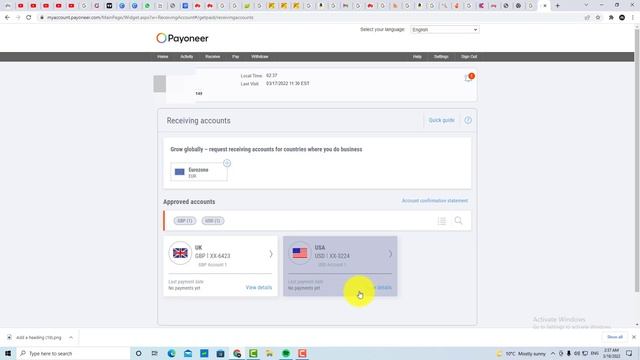Close the downloads bar
Image resolution: width=640 pixels, height=360 pixels.
click(x=633, y=337)
